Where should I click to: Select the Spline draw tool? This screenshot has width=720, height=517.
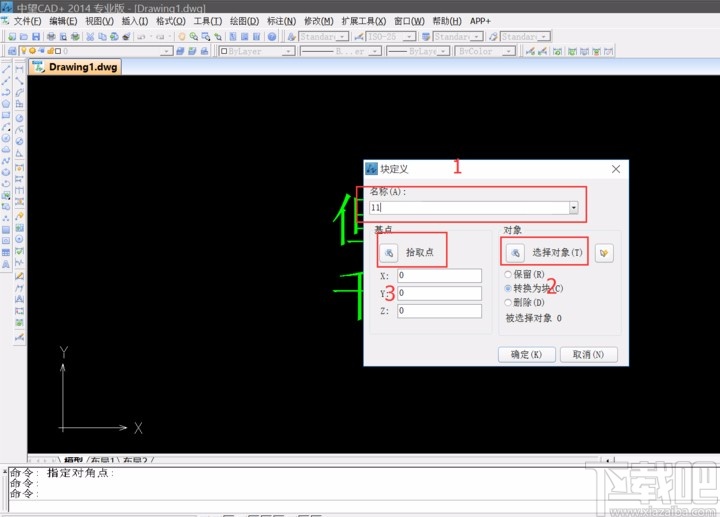click(6, 161)
